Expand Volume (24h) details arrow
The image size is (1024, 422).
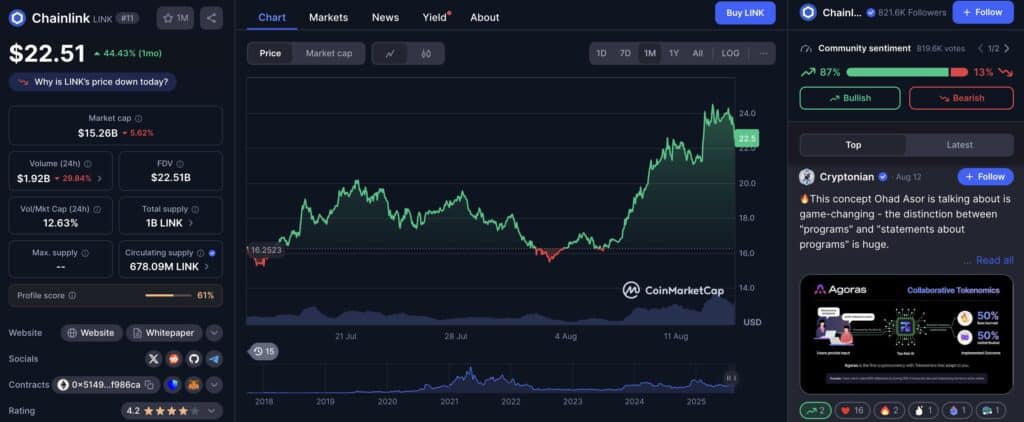99,178
